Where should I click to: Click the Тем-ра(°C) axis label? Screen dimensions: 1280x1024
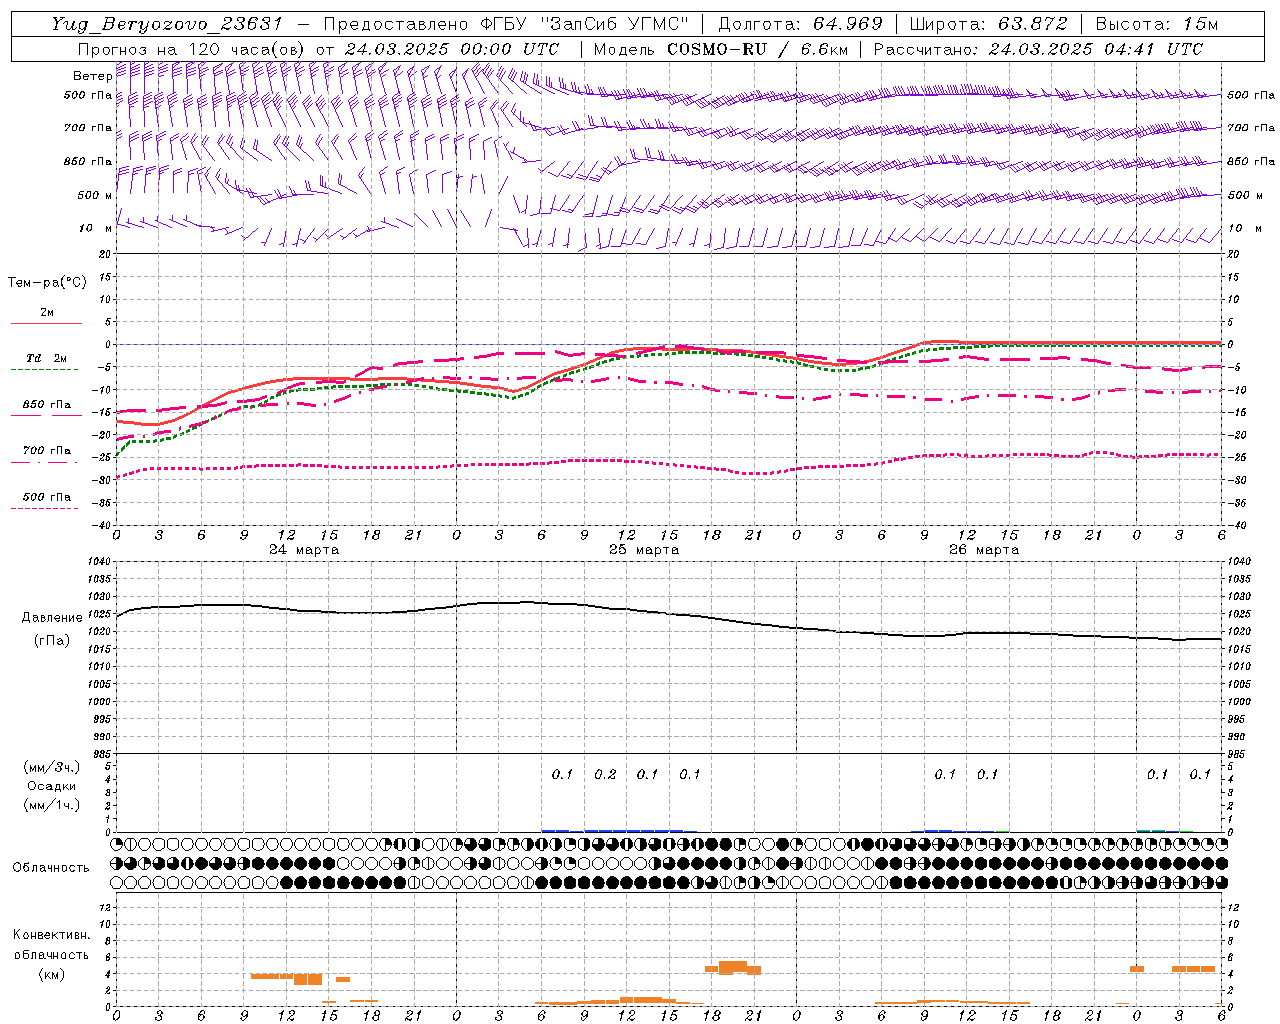point(47,283)
